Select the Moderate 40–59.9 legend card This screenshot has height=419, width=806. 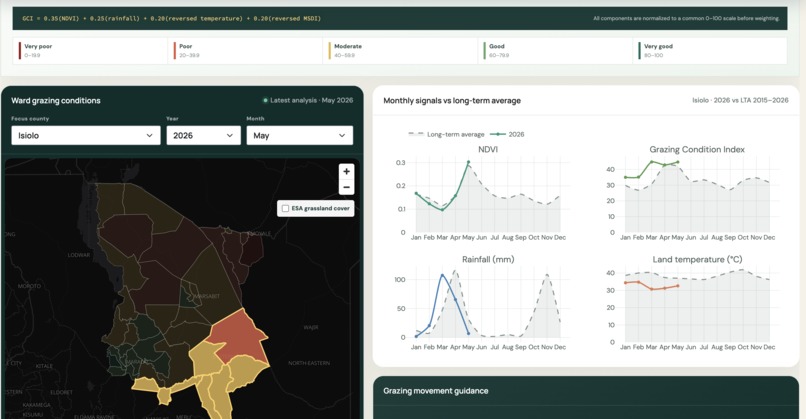(400, 50)
